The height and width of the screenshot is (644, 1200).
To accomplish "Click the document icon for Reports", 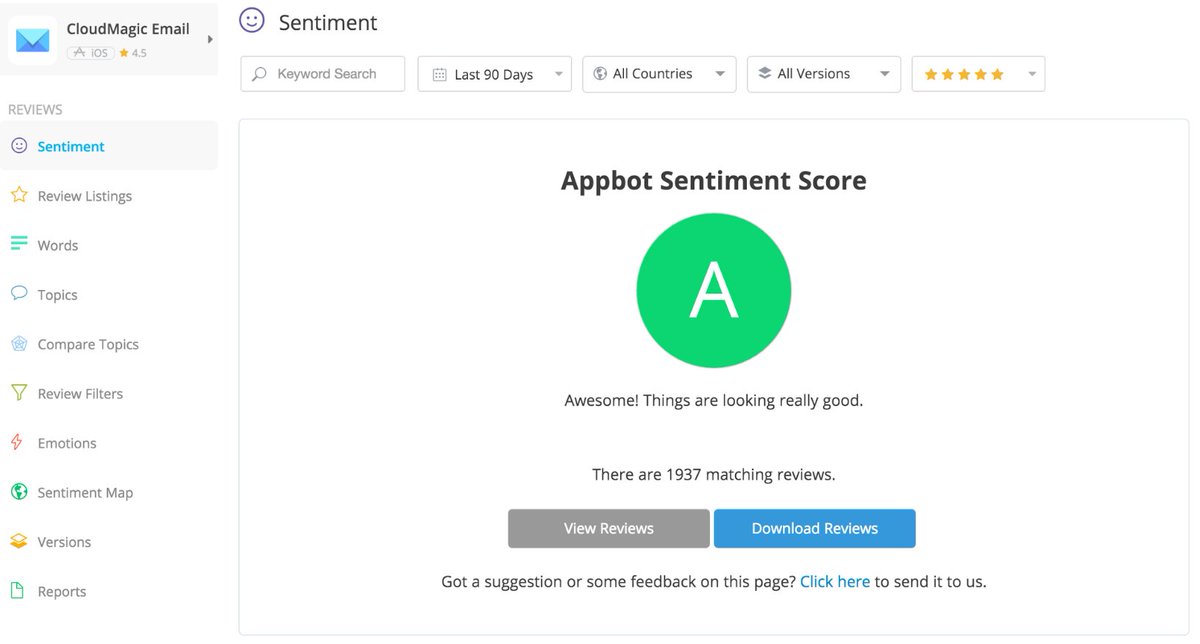I will point(17,591).
